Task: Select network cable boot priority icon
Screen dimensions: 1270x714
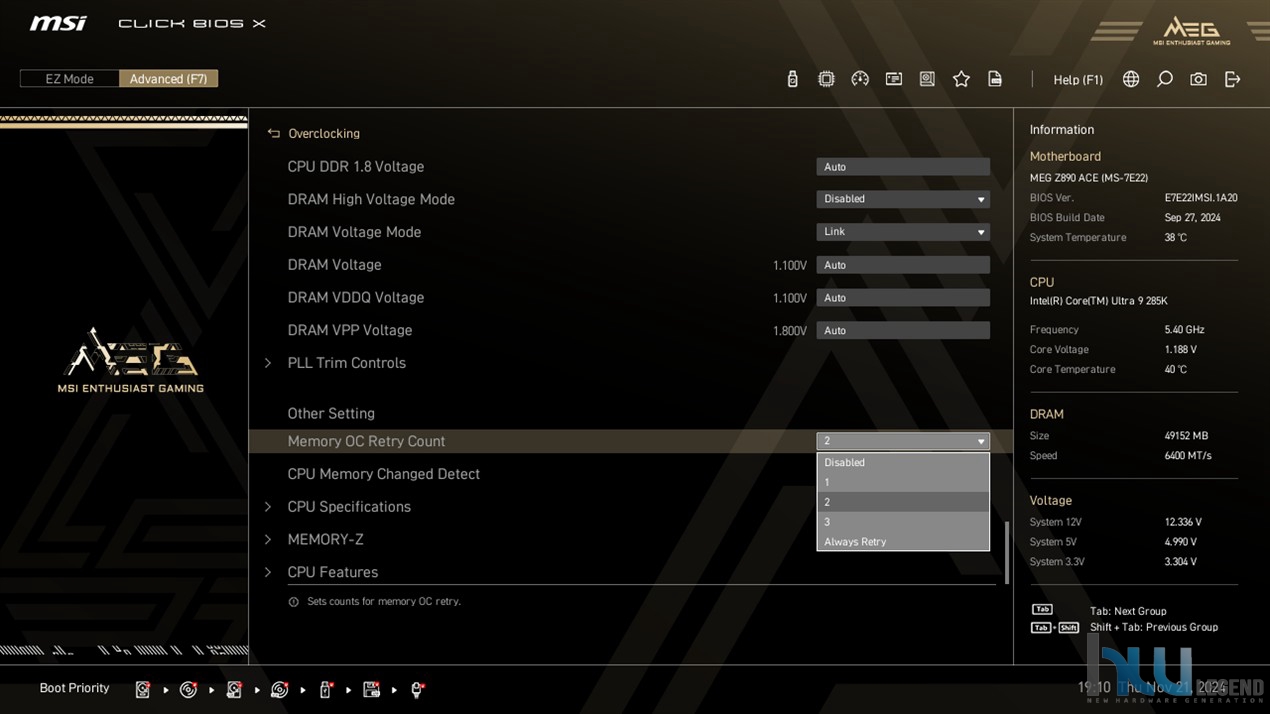Action: [x=417, y=689]
